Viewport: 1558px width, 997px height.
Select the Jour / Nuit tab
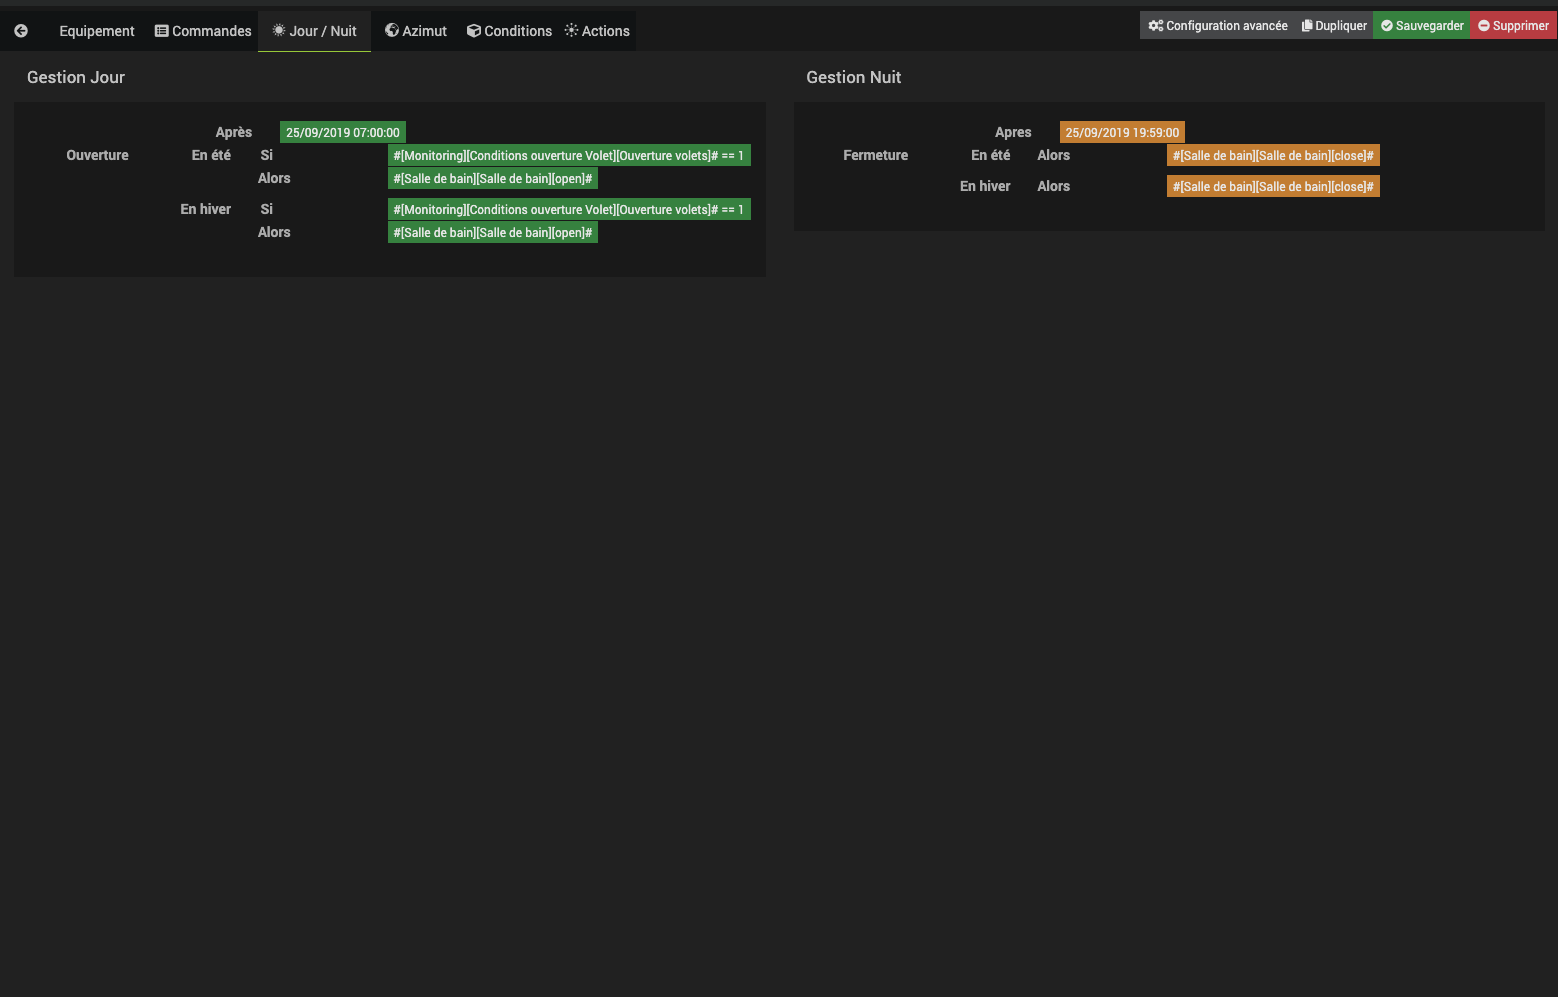[314, 31]
